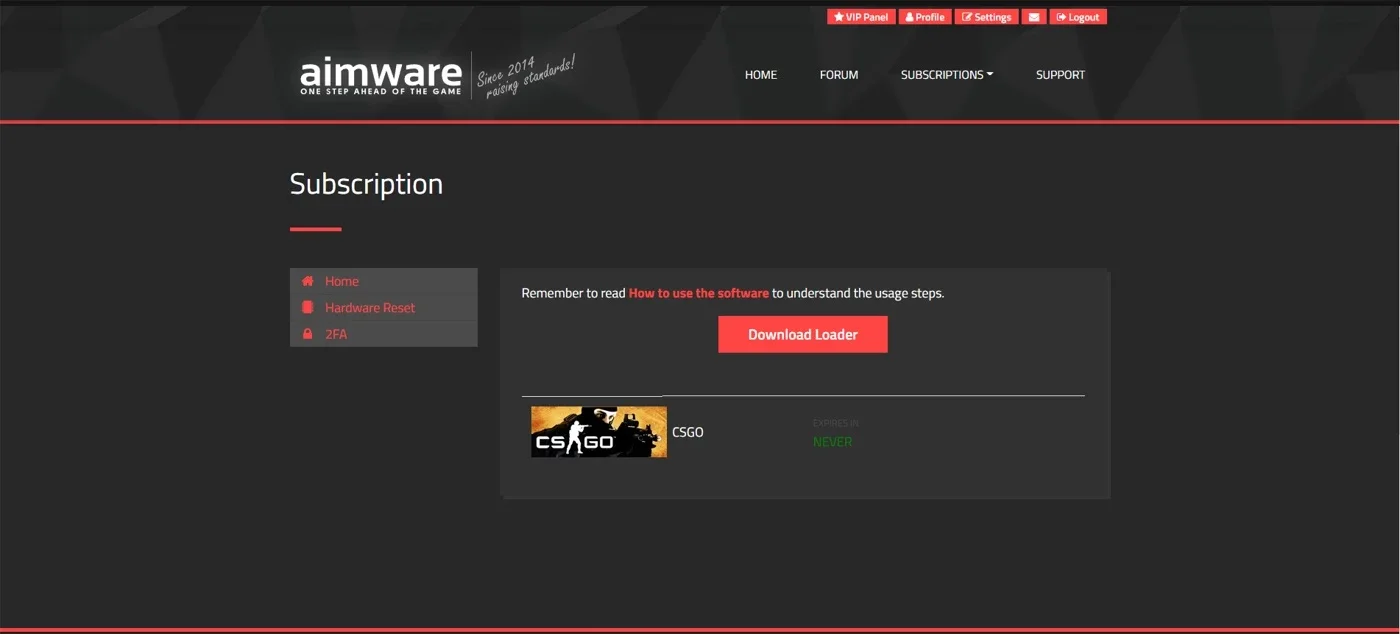Open the envelope messages icon
1400x634 pixels.
[1034, 17]
